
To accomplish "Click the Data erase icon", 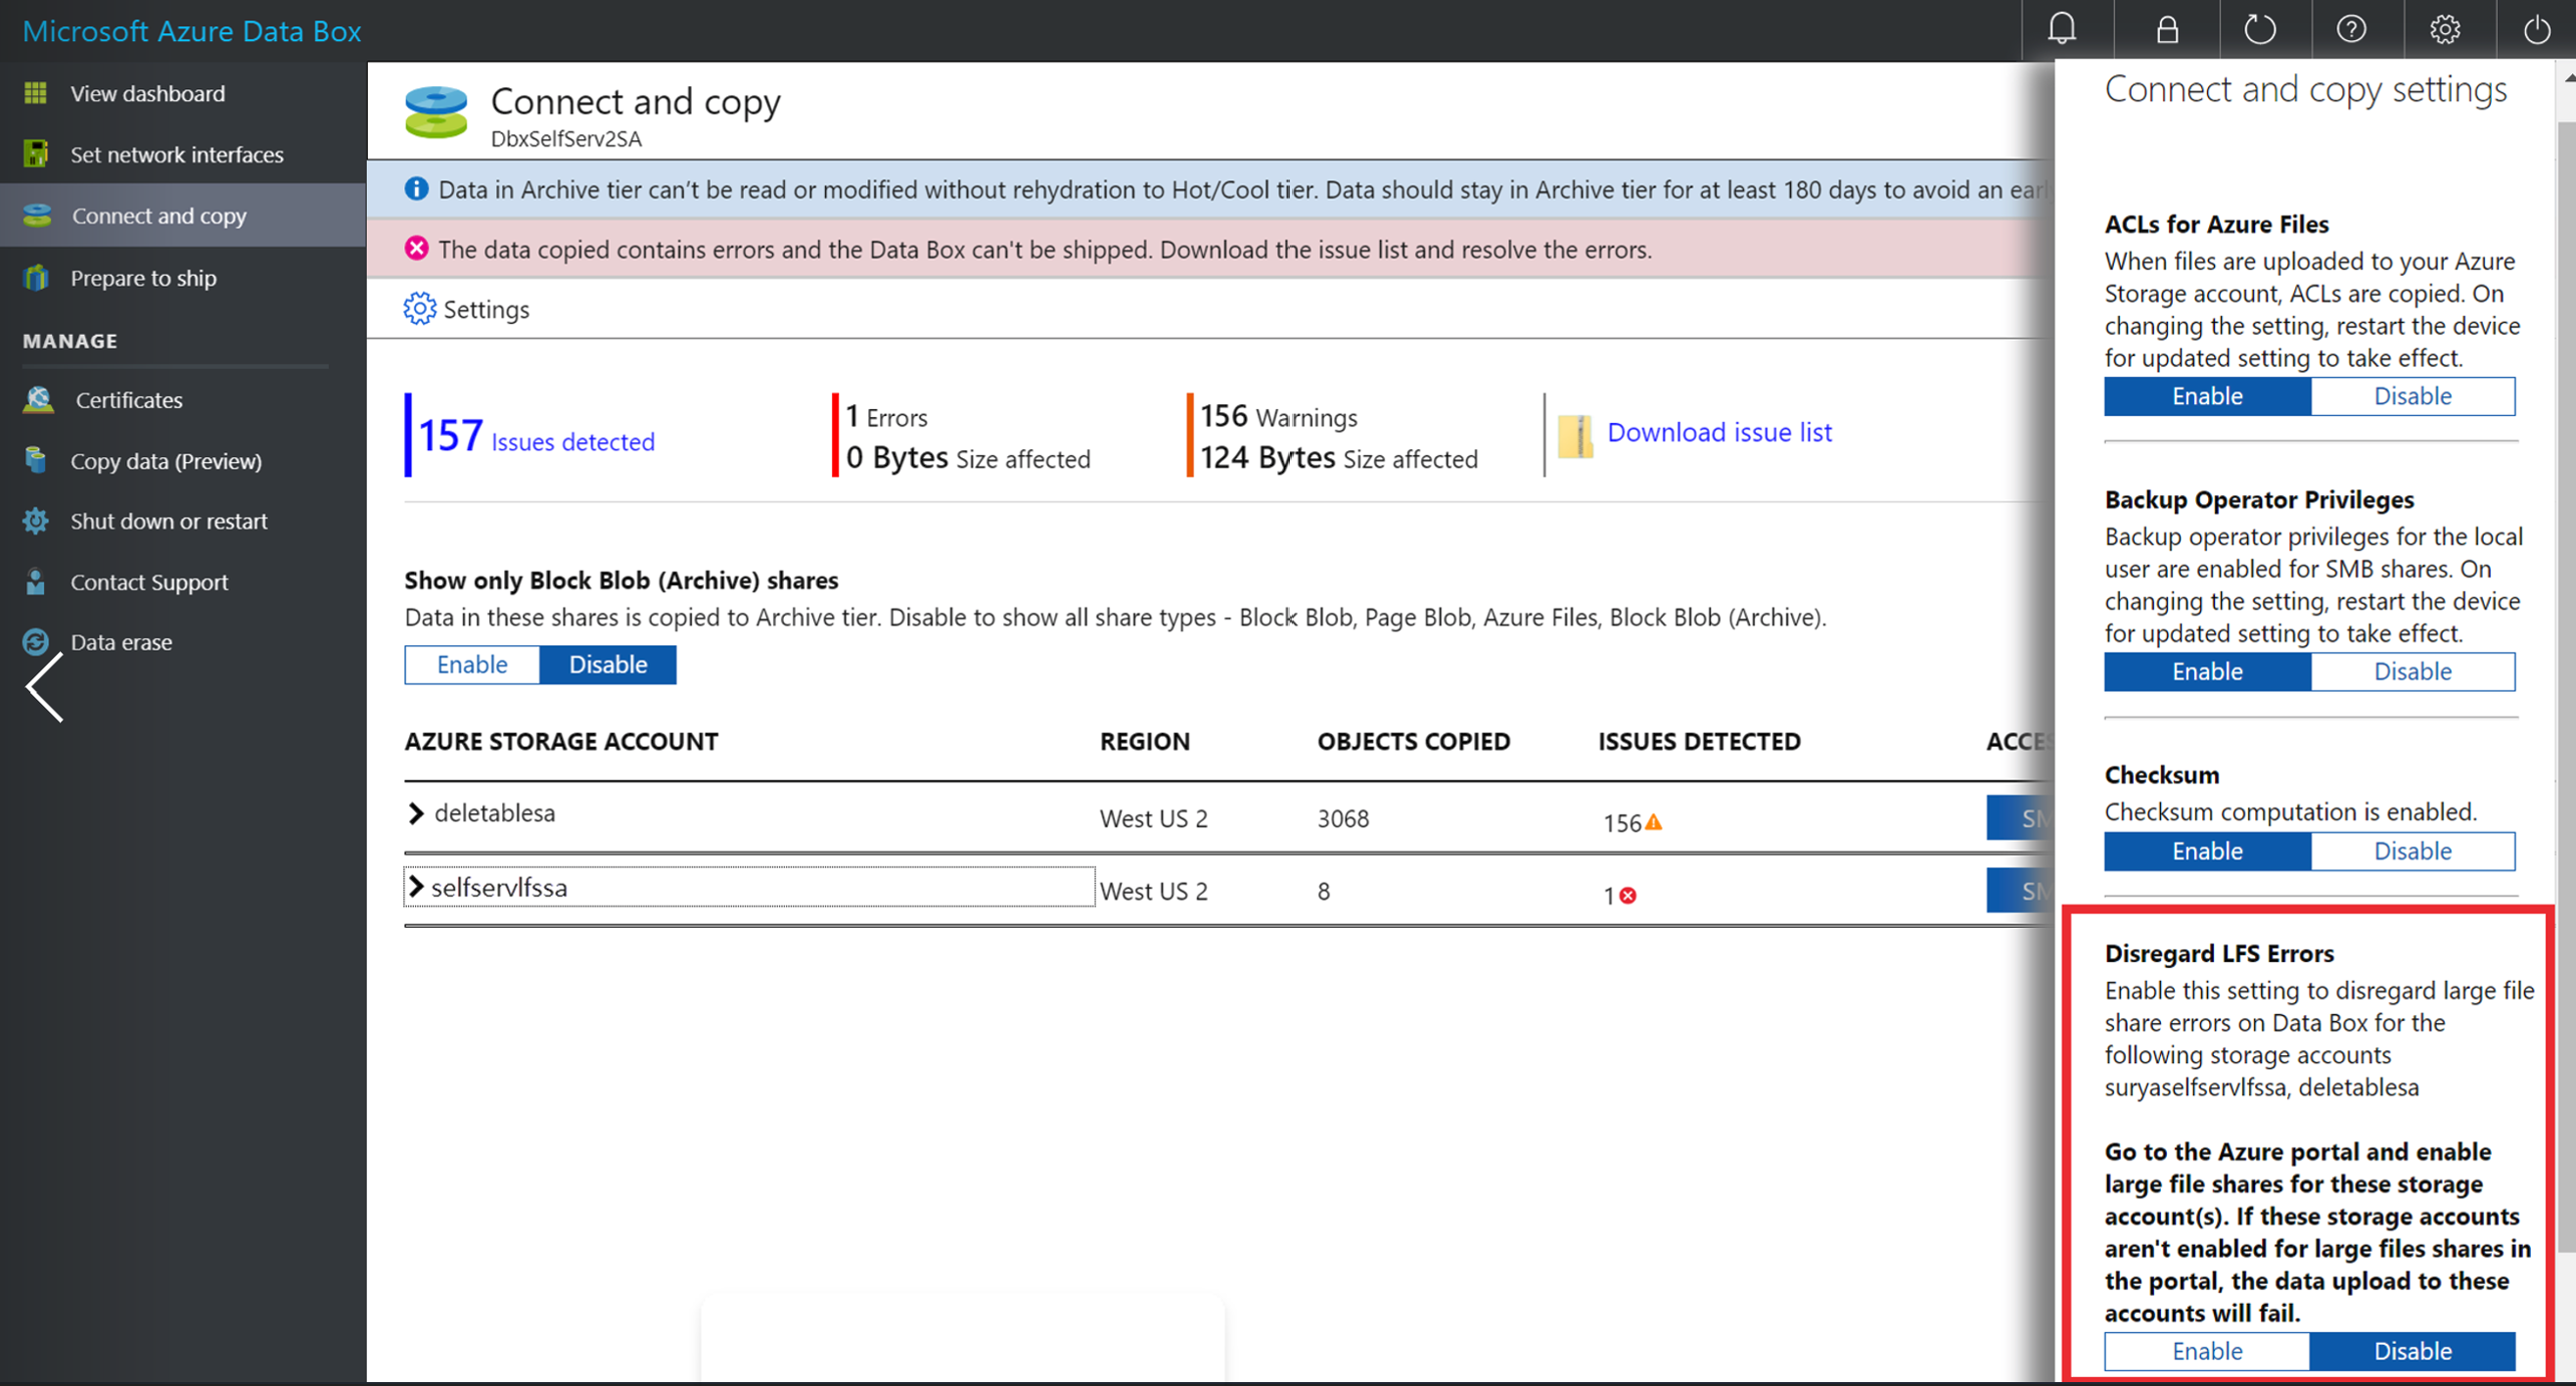I will [37, 640].
